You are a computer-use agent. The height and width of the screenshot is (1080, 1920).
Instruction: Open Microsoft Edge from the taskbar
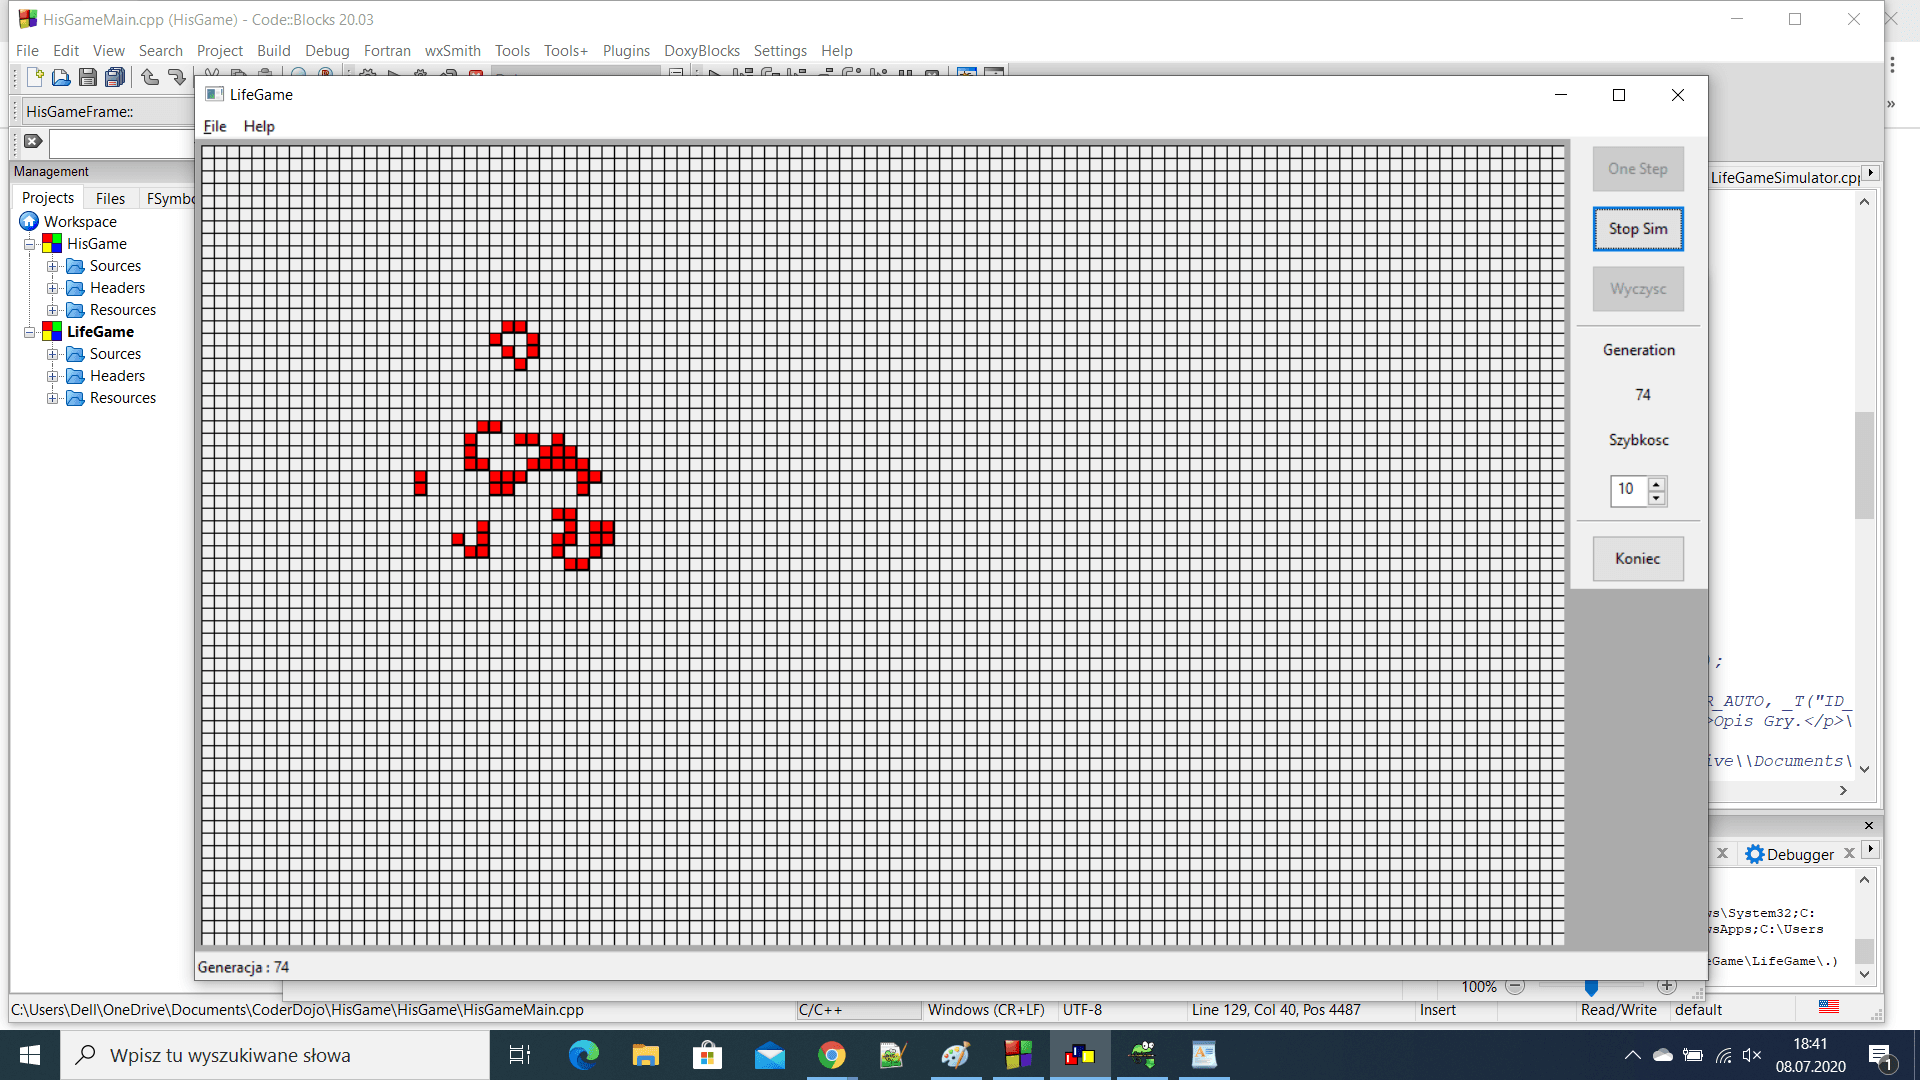584,1055
